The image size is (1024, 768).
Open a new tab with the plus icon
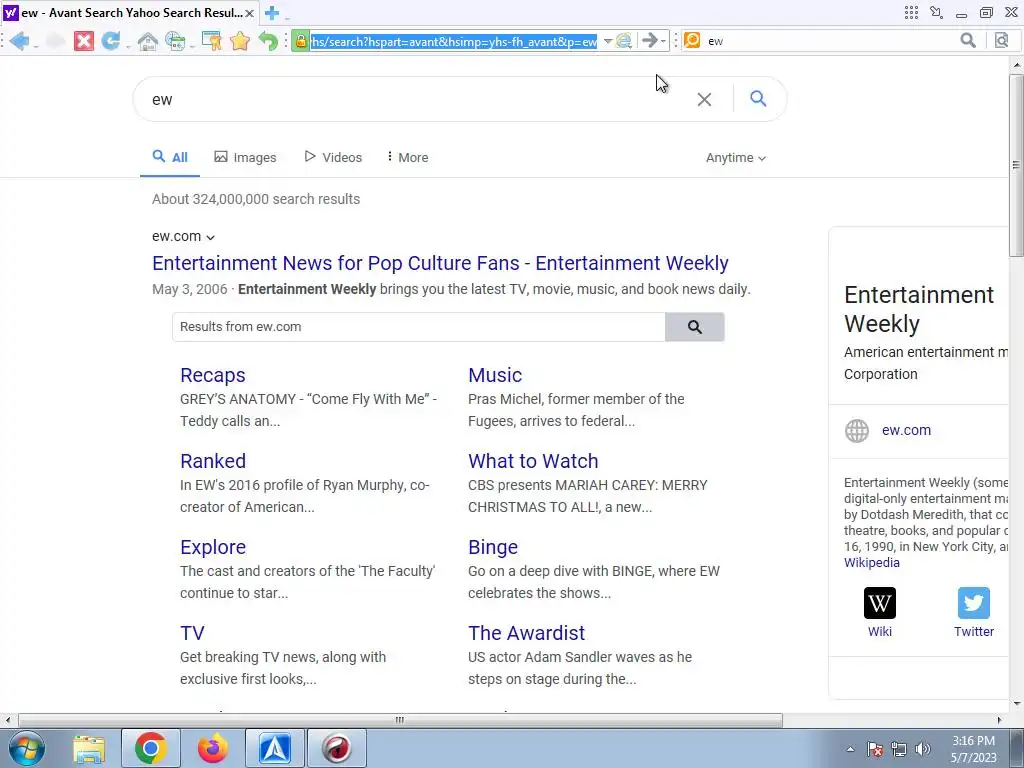click(272, 12)
